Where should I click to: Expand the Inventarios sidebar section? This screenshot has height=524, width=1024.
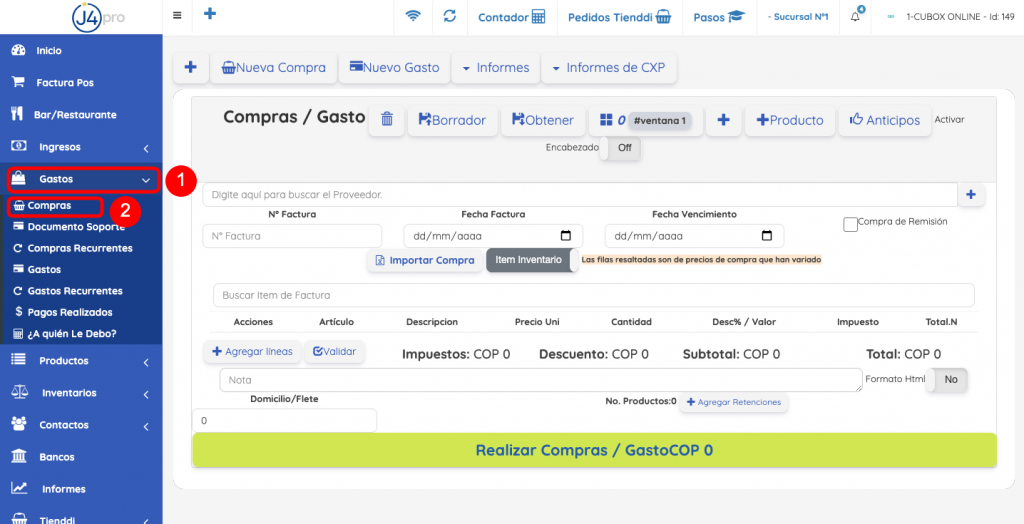81,393
